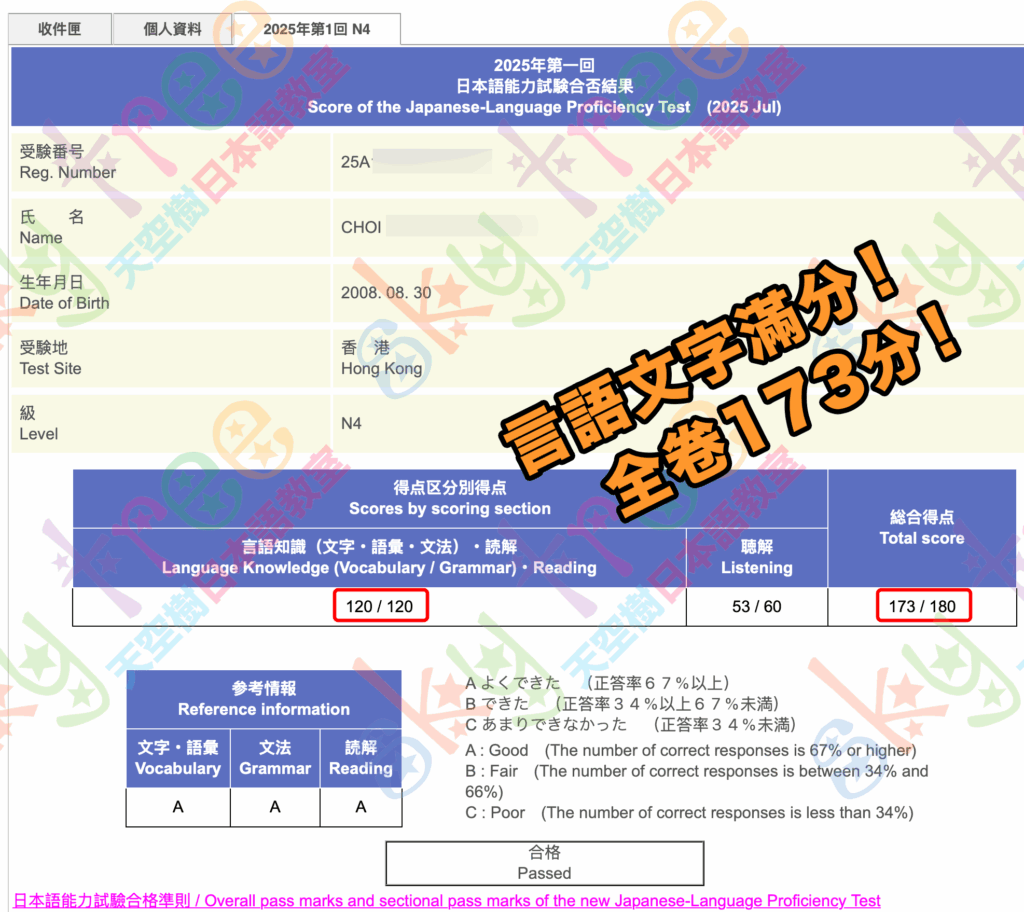Screen dimensions: 1024x912
Task: Open the 收件匣 inbox tab
Action: [59, 29]
